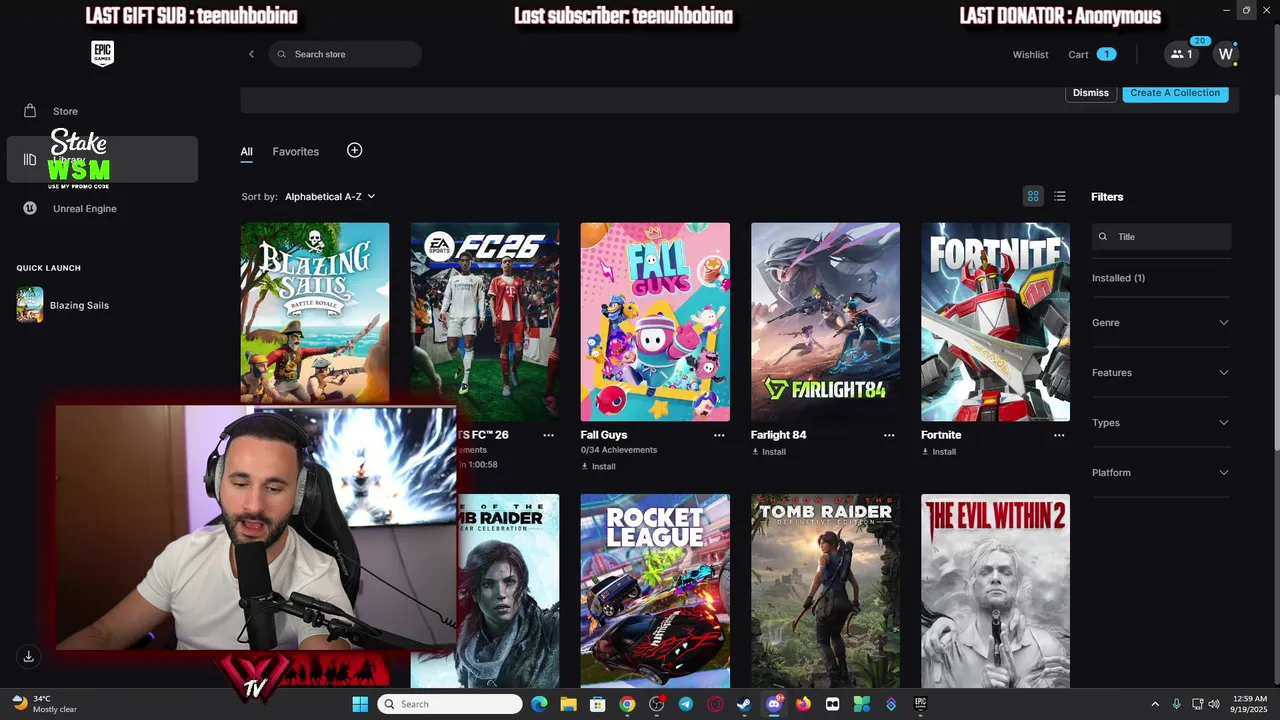Click 0/34 Achievements under Fall Guys
The height and width of the screenshot is (720, 1280).
[619, 450]
